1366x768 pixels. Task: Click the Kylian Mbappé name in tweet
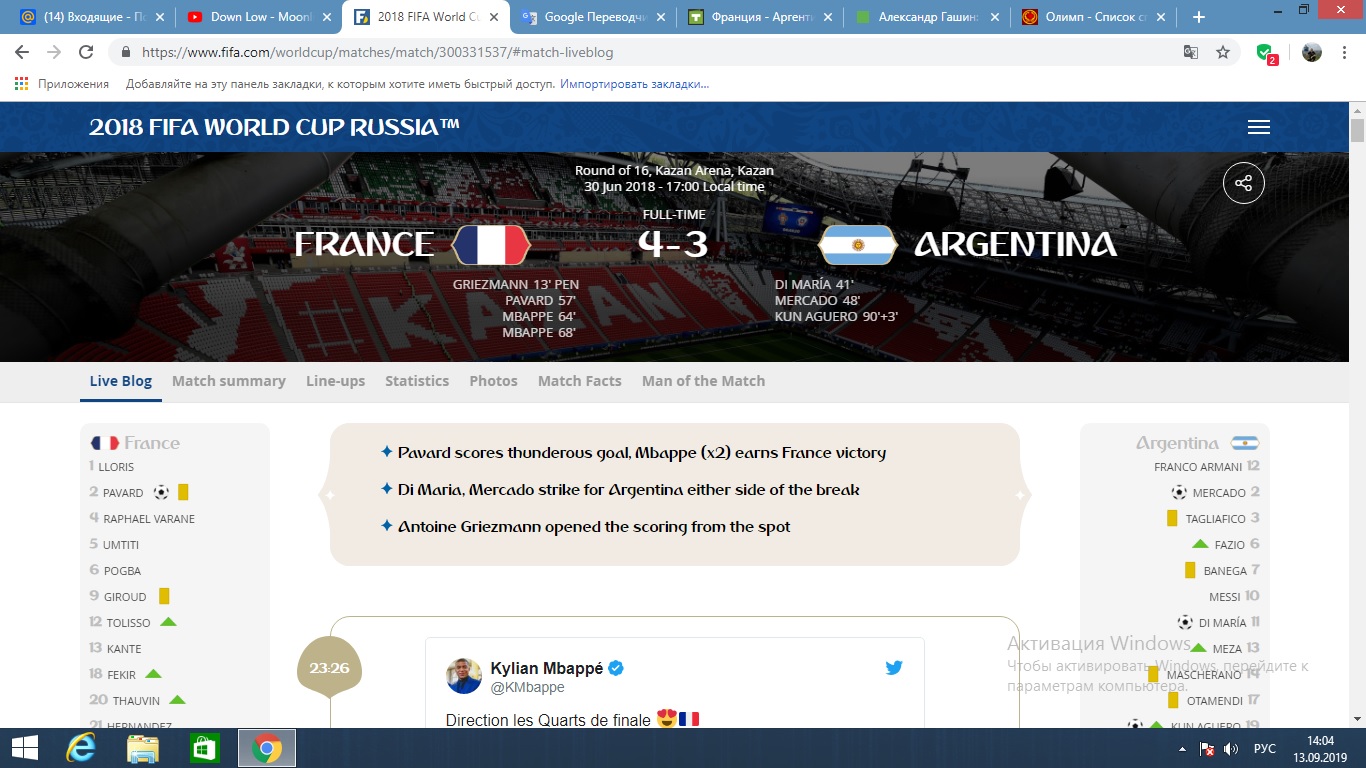(x=547, y=668)
